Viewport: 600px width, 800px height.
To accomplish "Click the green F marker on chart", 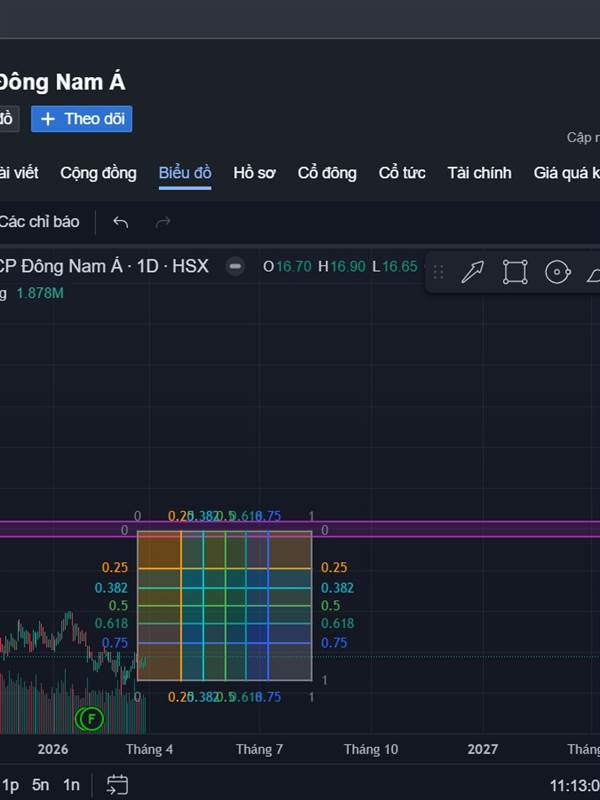I will click(x=91, y=718).
